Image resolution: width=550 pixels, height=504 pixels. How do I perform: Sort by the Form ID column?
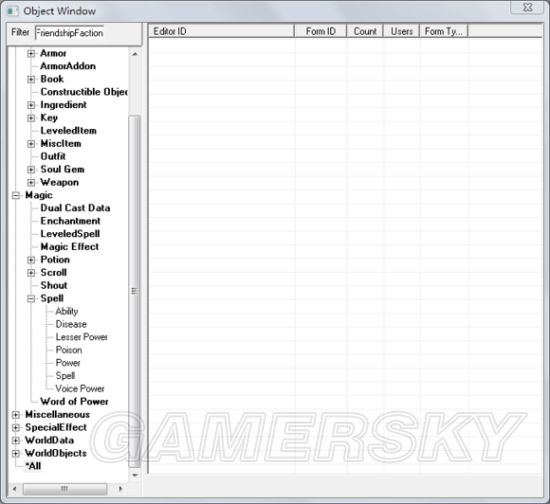[321, 31]
